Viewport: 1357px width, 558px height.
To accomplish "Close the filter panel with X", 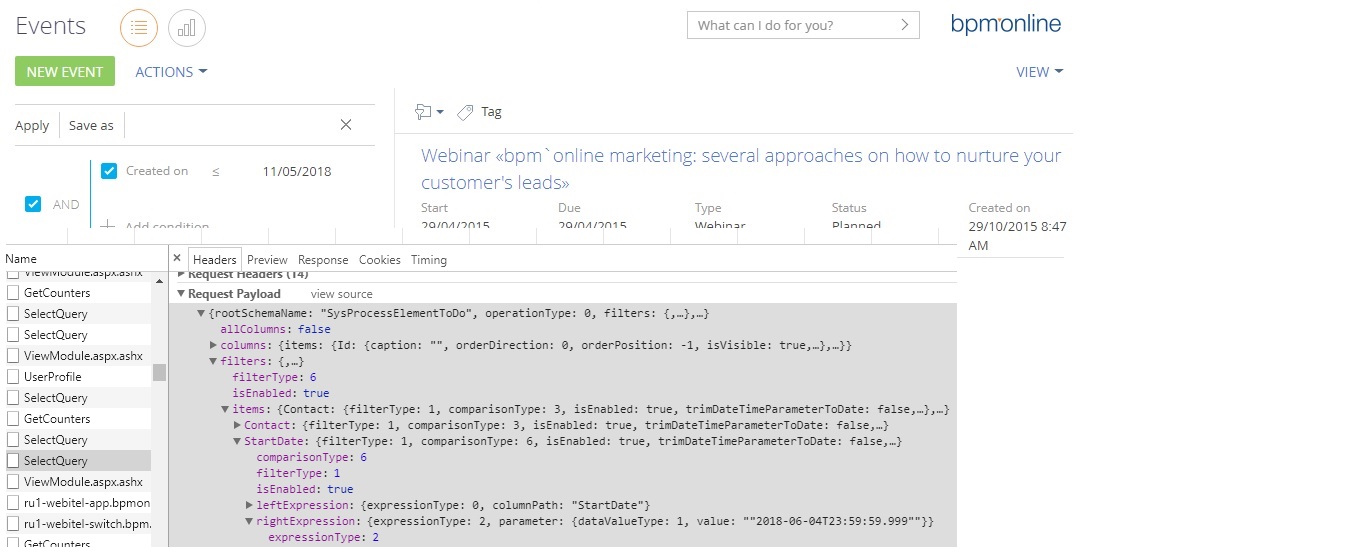I will click(346, 125).
